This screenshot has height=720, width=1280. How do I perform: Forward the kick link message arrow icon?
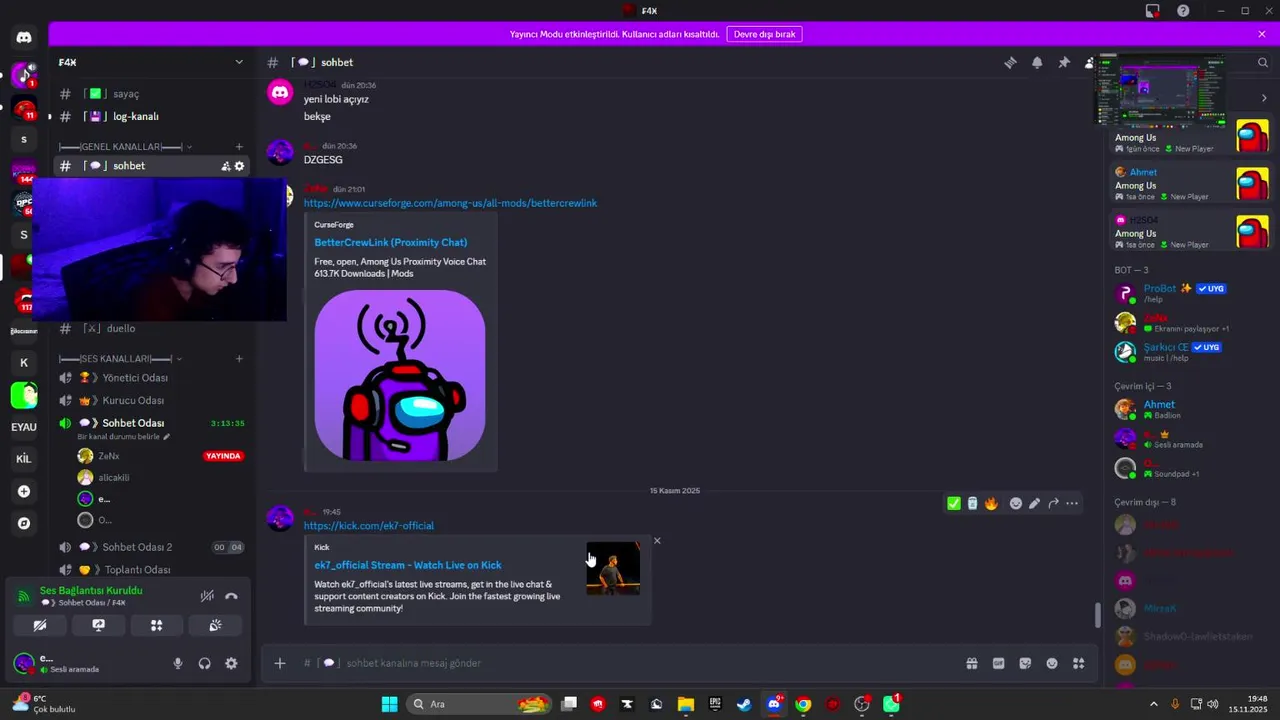1053,503
